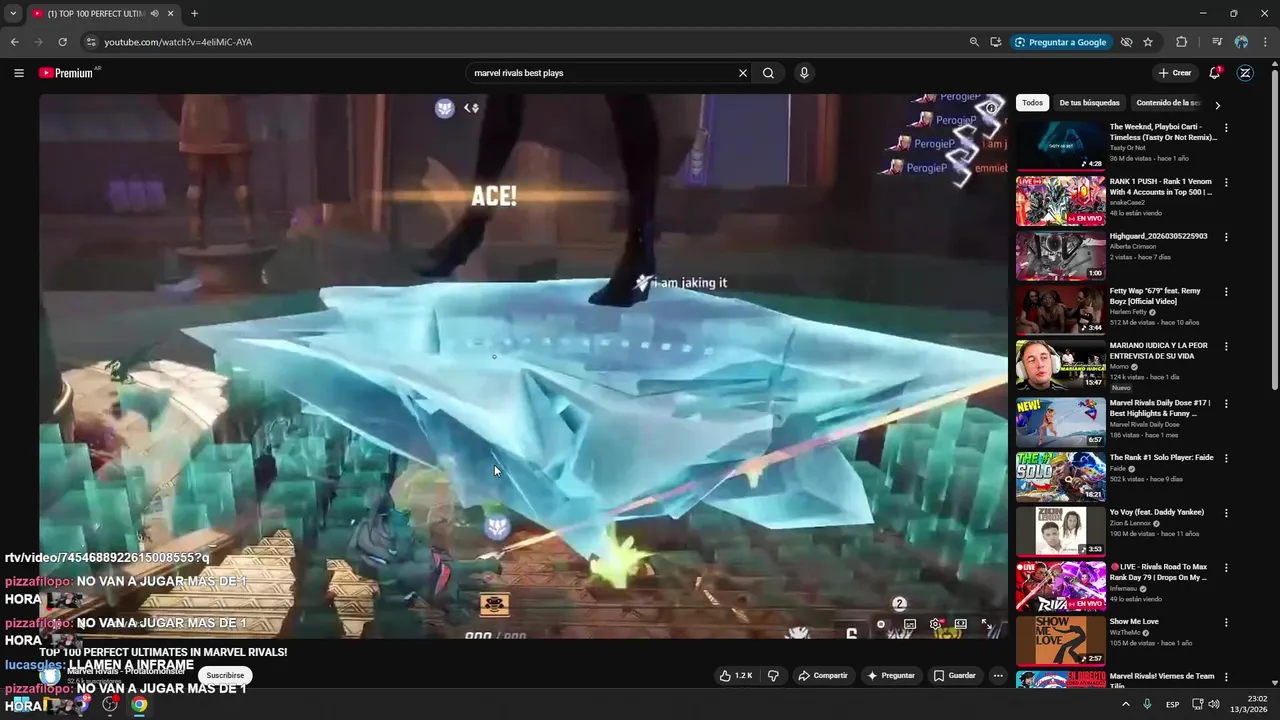
Task: Click the magnifier search button
Action: pyautogui.click(x=768, y=73)
